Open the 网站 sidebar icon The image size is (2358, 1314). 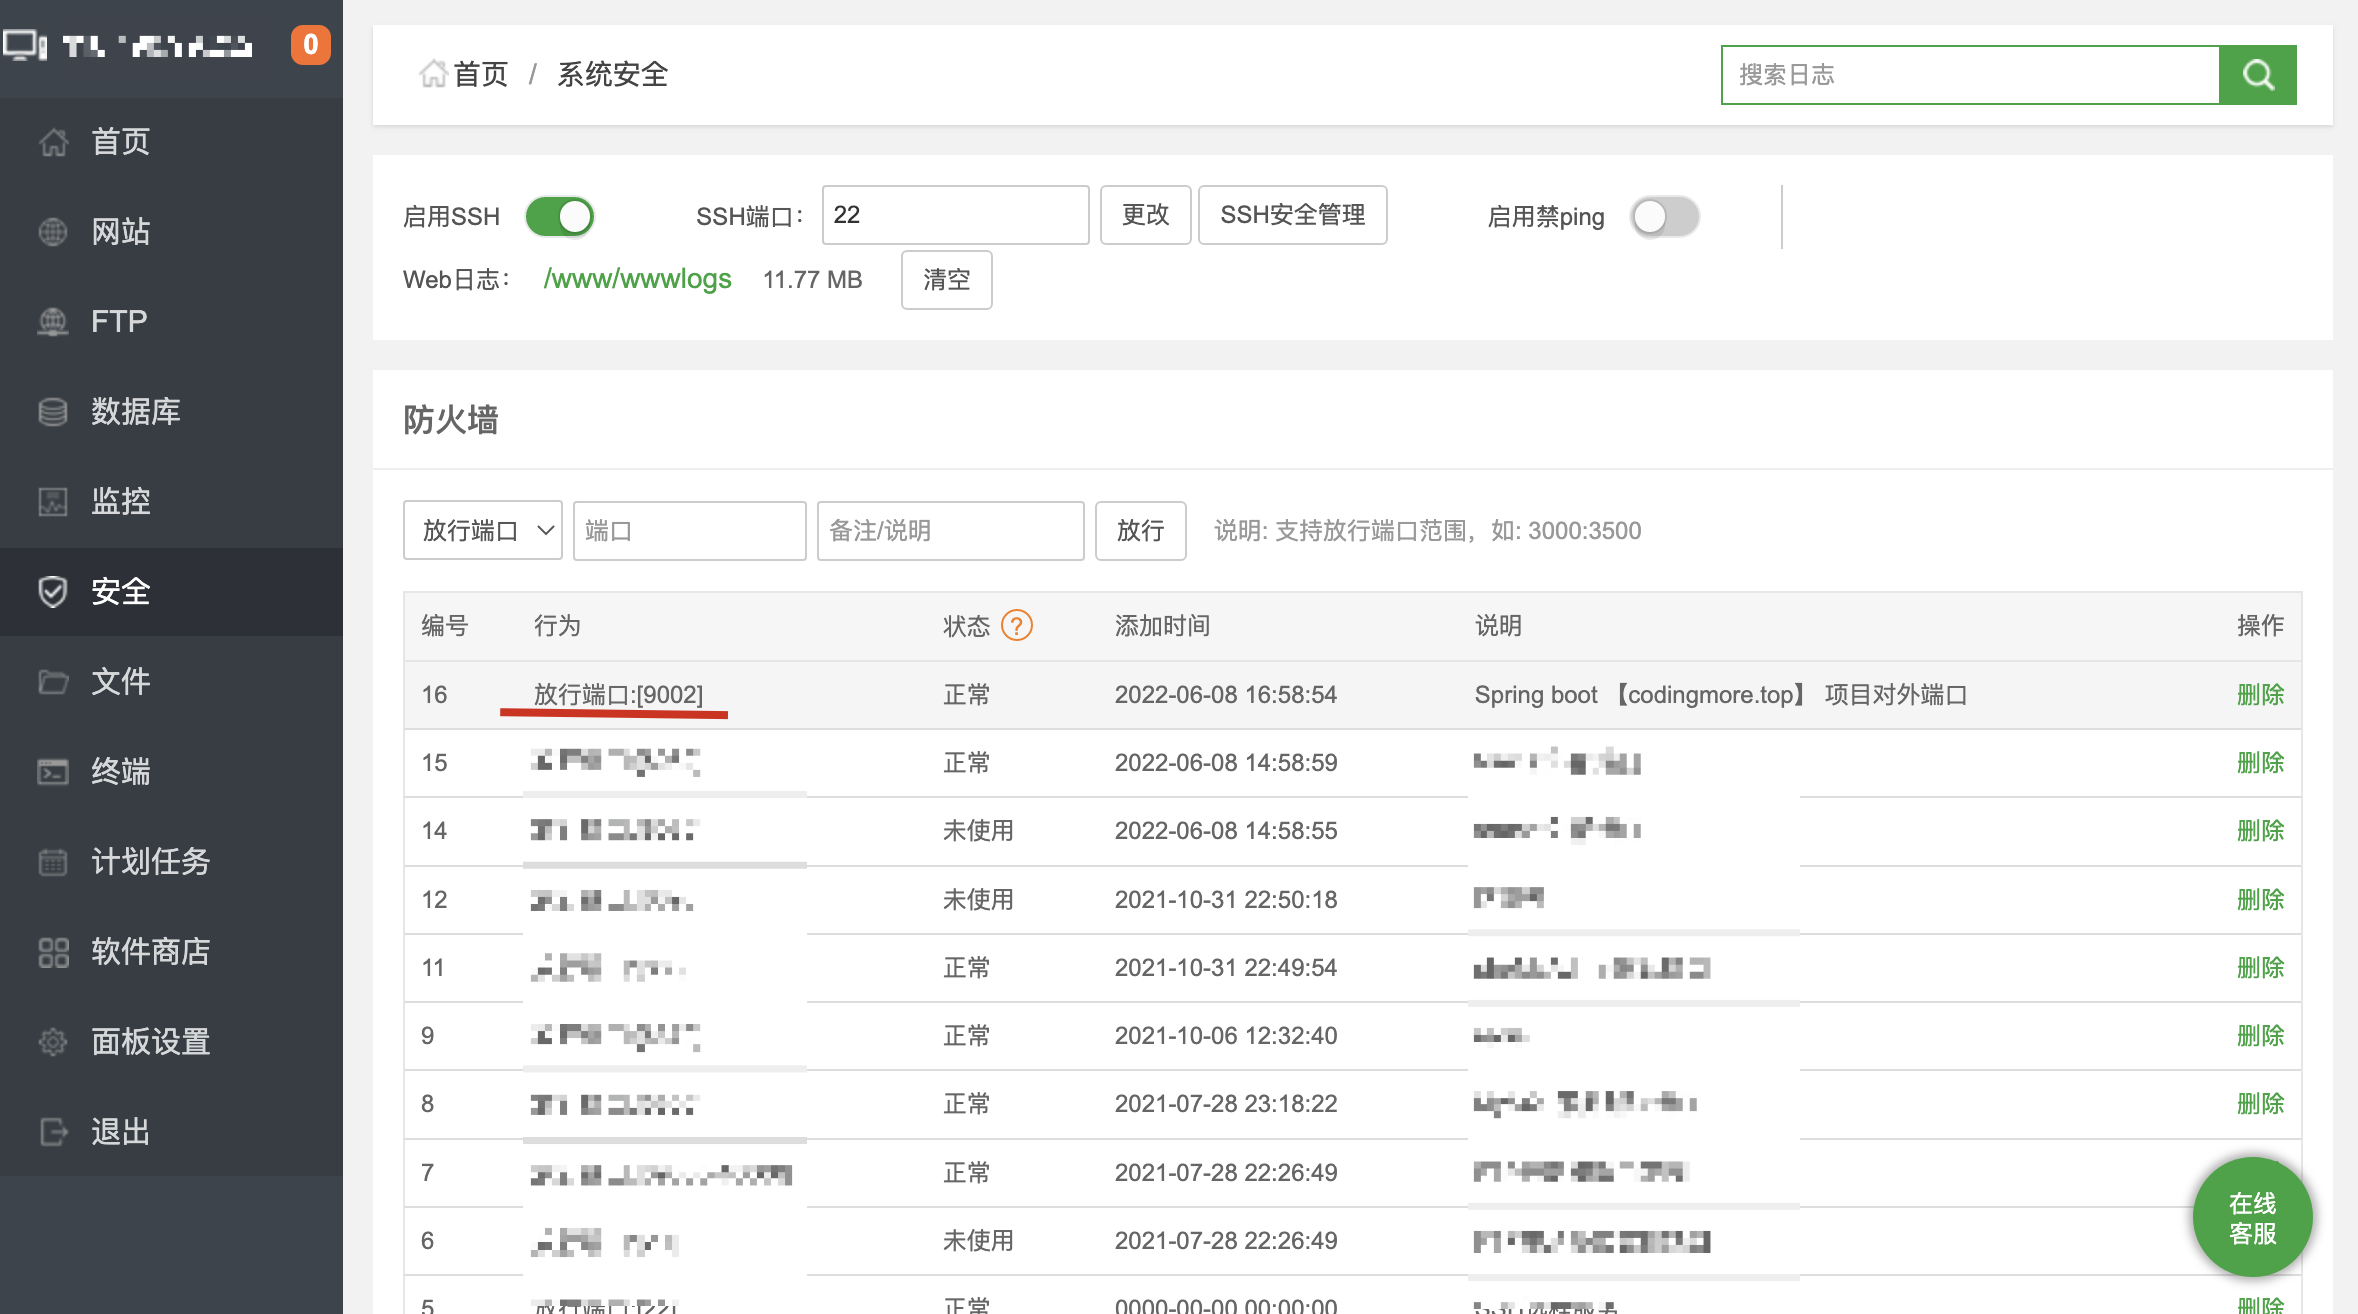tap(53, 232)
